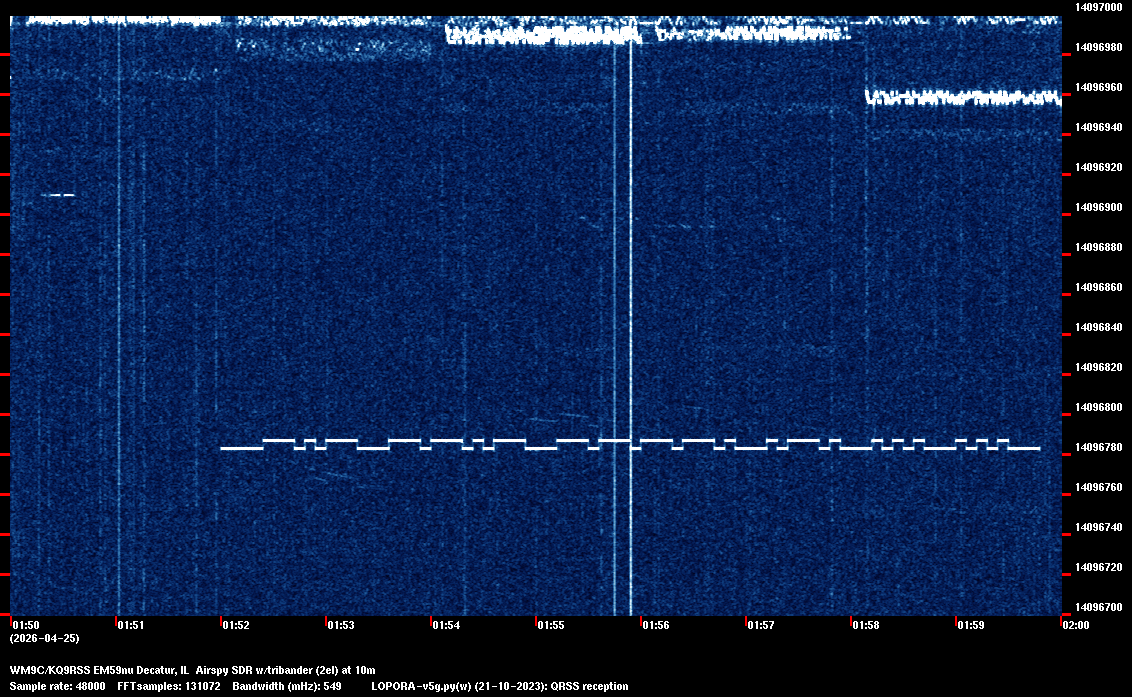Click the 14096780 frequency label
The image size is (1132, 697).
pos(1099,448)
